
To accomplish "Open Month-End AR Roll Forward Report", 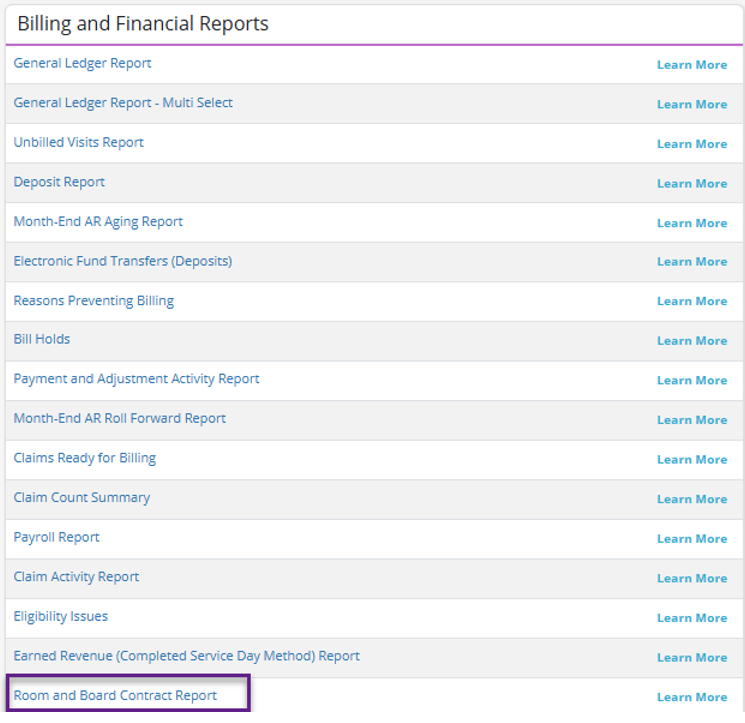I will [x=119, y=418].
